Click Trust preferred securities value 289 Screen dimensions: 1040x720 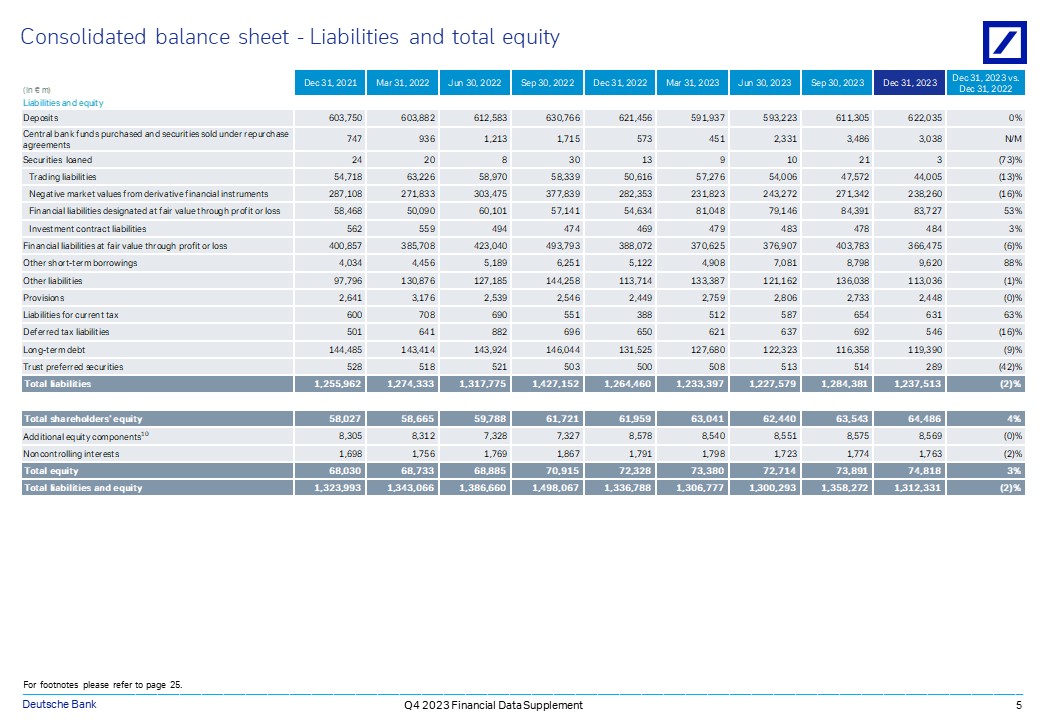[934, 367]
